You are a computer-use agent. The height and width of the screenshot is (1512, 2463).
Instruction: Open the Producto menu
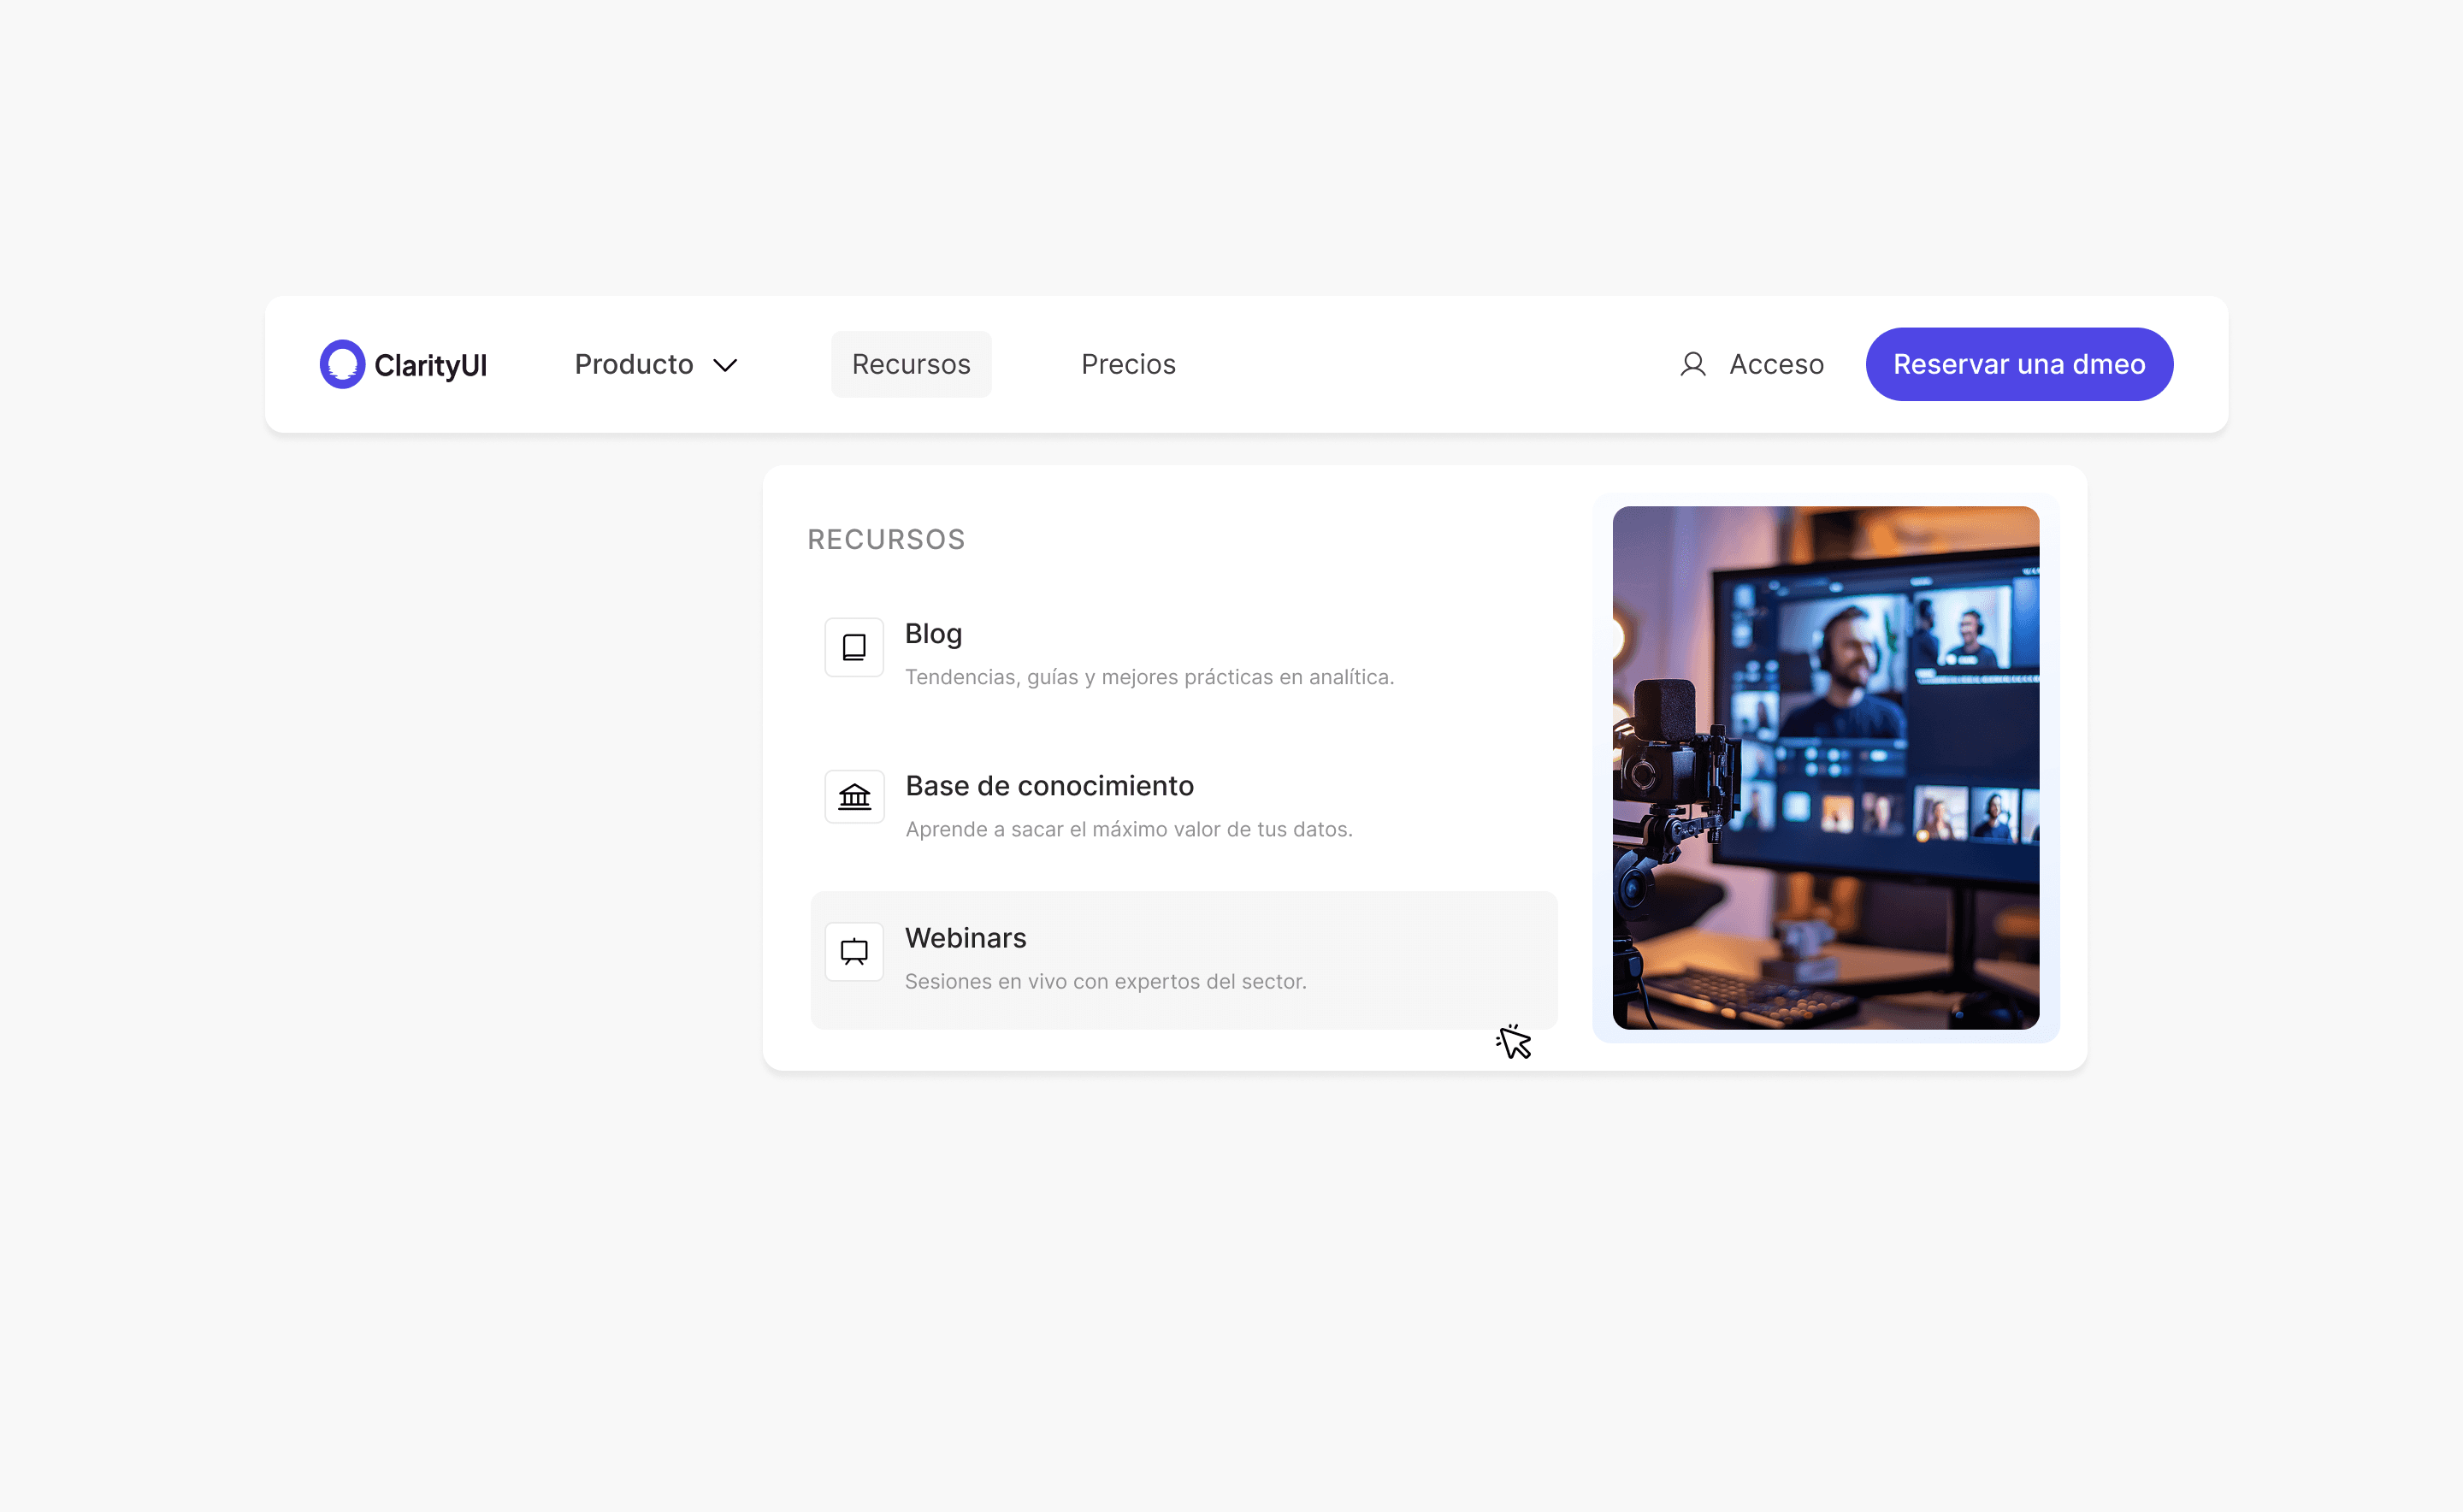coord(634,364)
